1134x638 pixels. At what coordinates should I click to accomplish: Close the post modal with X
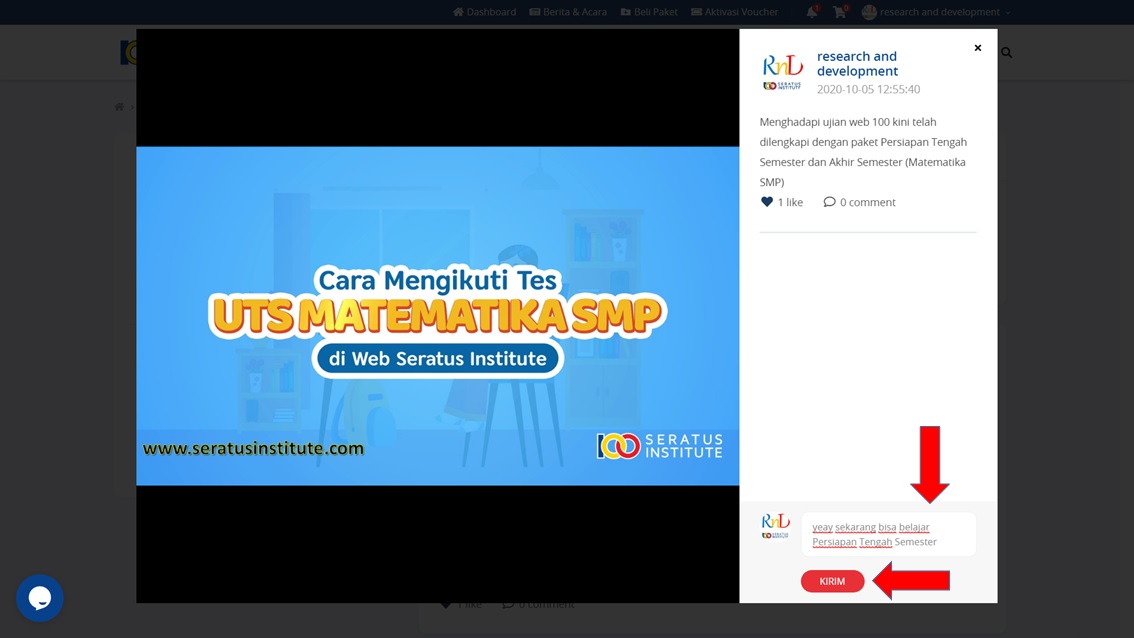click(978, 48)
